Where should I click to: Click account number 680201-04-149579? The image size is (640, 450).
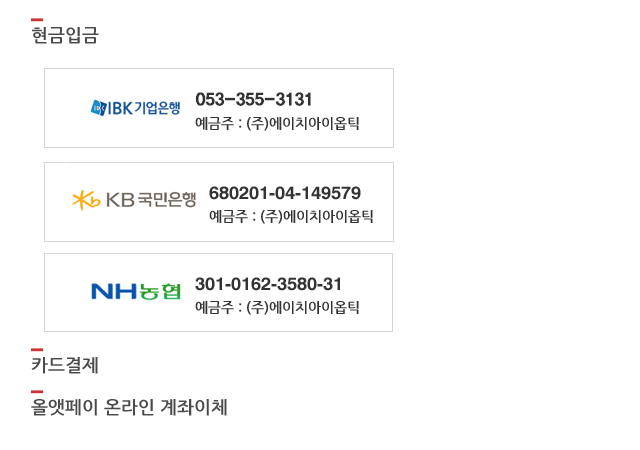point(285,193)
